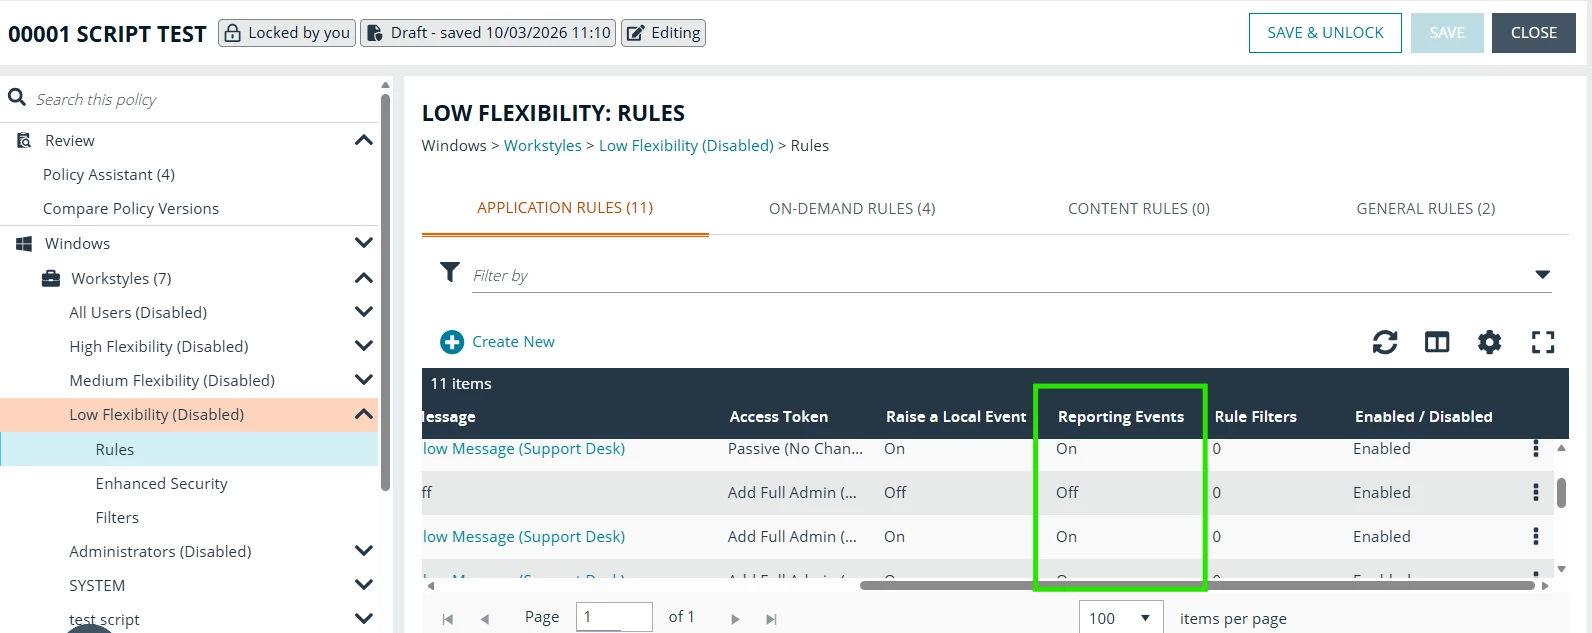Image resolution: width=1592 pixels, height=633 pixels.
Task: Open Compare Policy Versions
Action: [x=131, y=208]
